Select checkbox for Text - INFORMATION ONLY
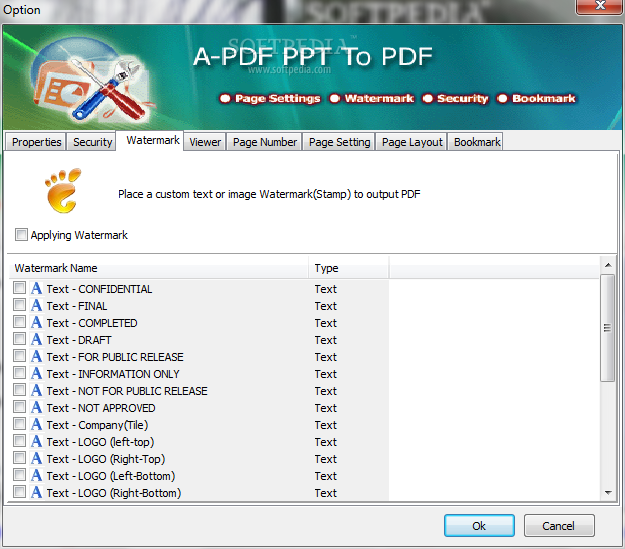Image resolution: width=625 pixels, height=549 pixels. tap(20, 373)
